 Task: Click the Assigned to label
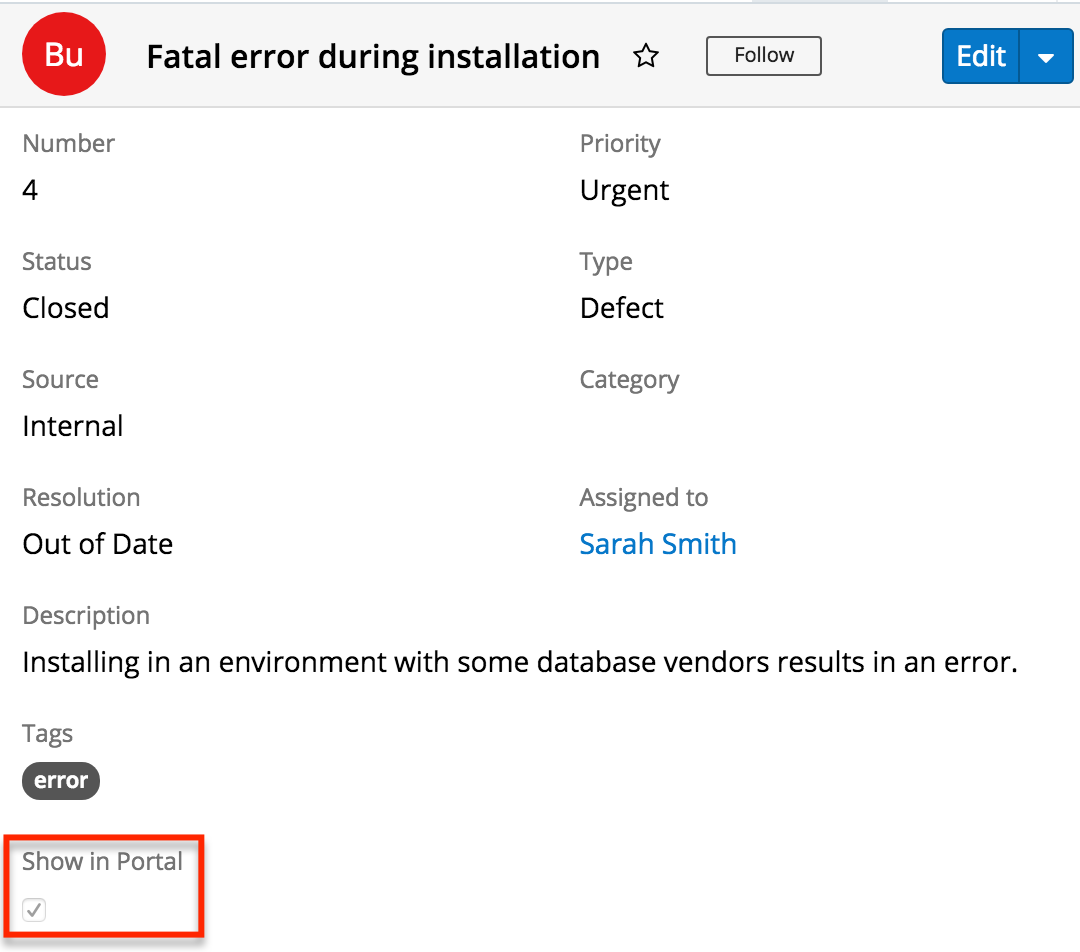click(643, 497)
